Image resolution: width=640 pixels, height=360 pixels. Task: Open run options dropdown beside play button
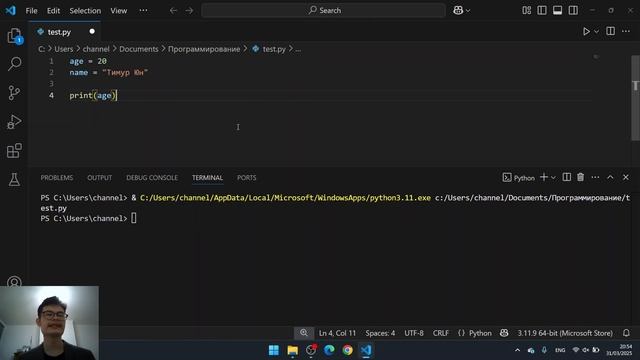pos(596,31)
